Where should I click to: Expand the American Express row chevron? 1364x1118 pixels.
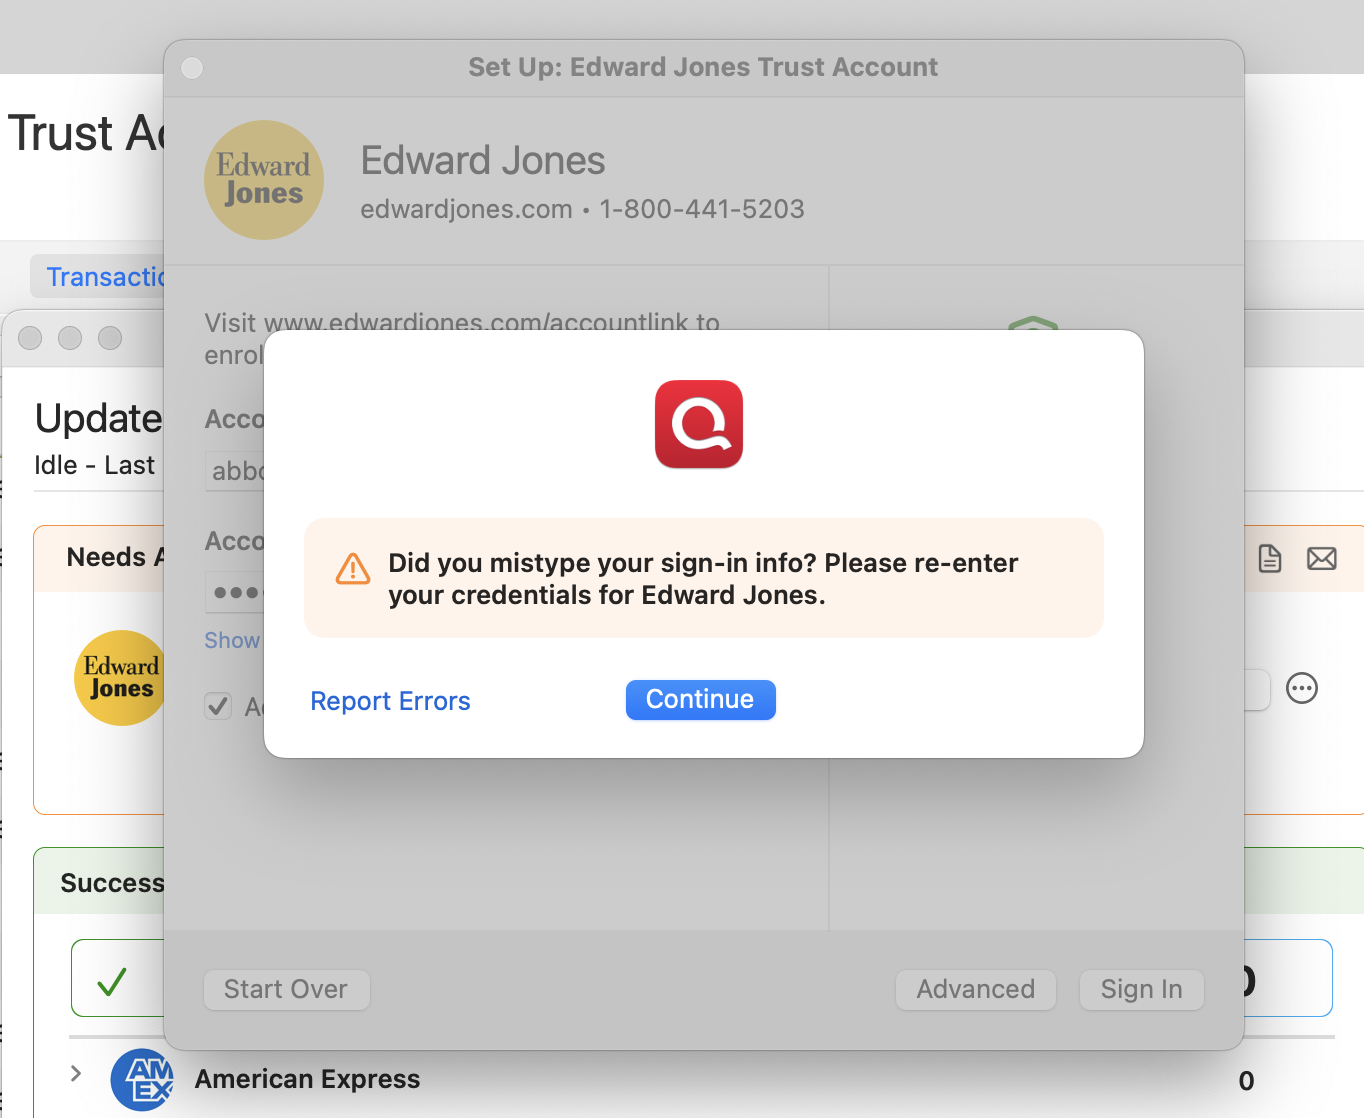76,1074
